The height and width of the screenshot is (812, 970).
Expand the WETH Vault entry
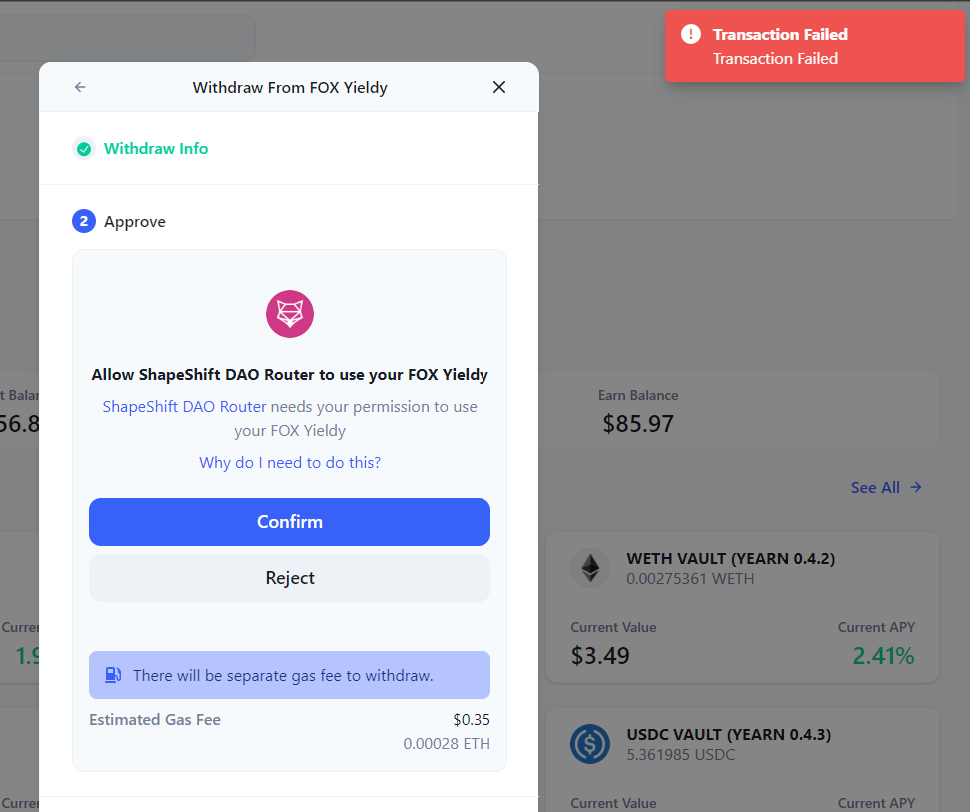tap(740, 607)
